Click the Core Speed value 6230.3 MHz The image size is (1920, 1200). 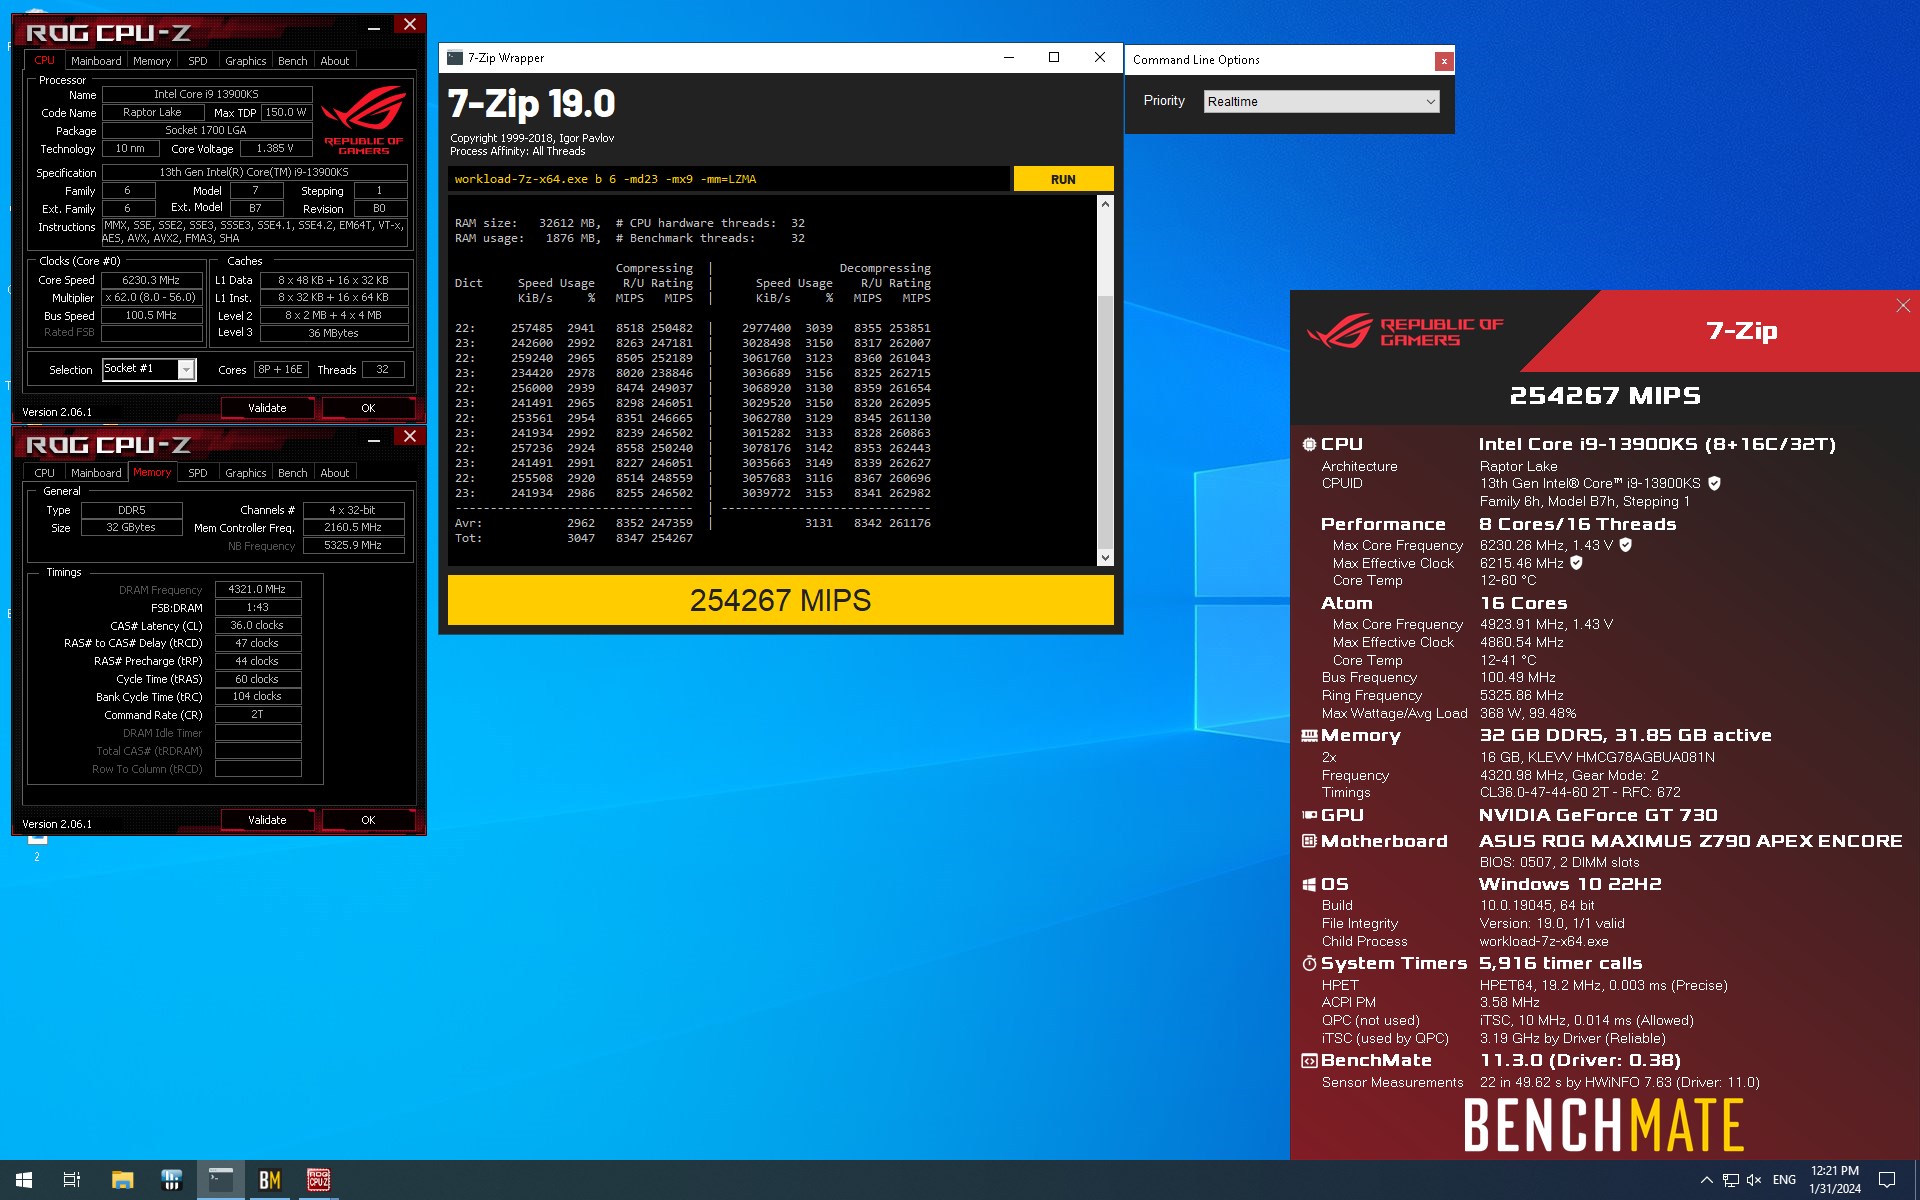[151, 281]
